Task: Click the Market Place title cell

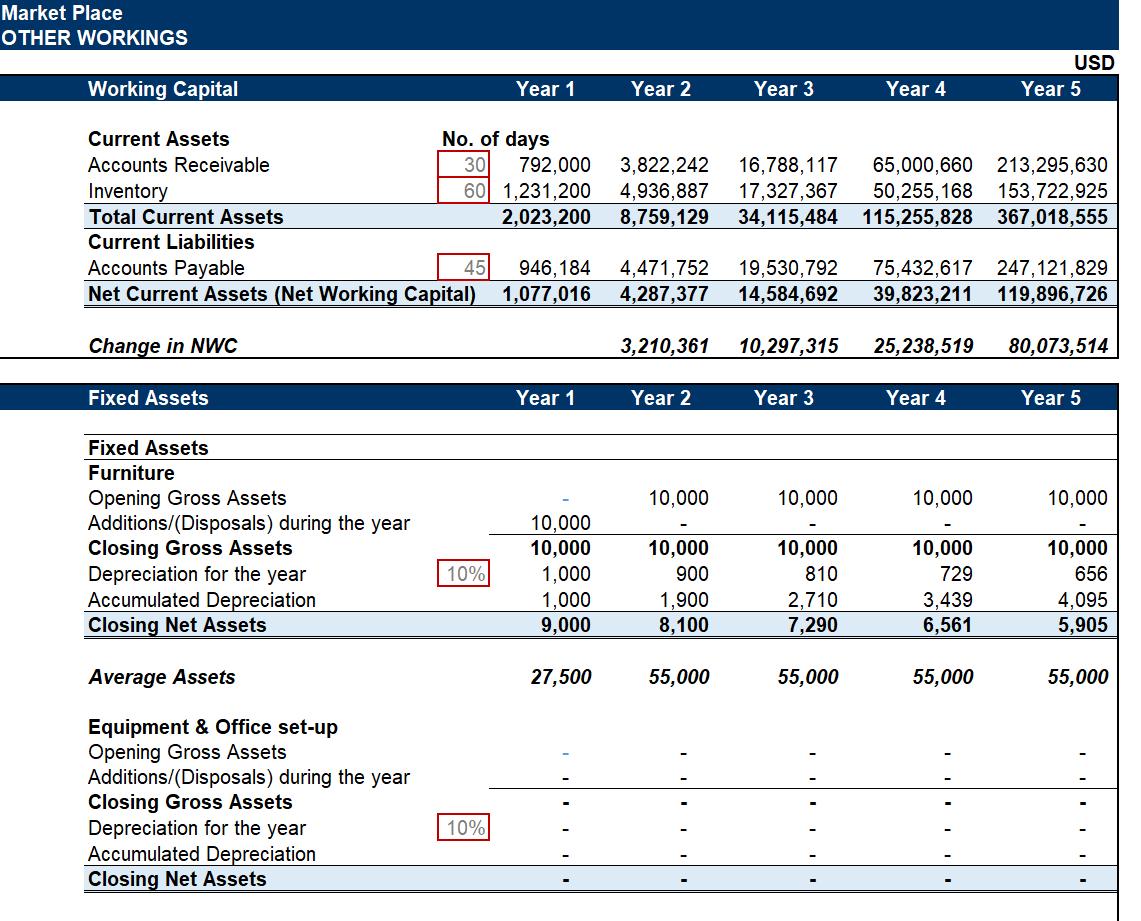Action: (x=62, y=13)
